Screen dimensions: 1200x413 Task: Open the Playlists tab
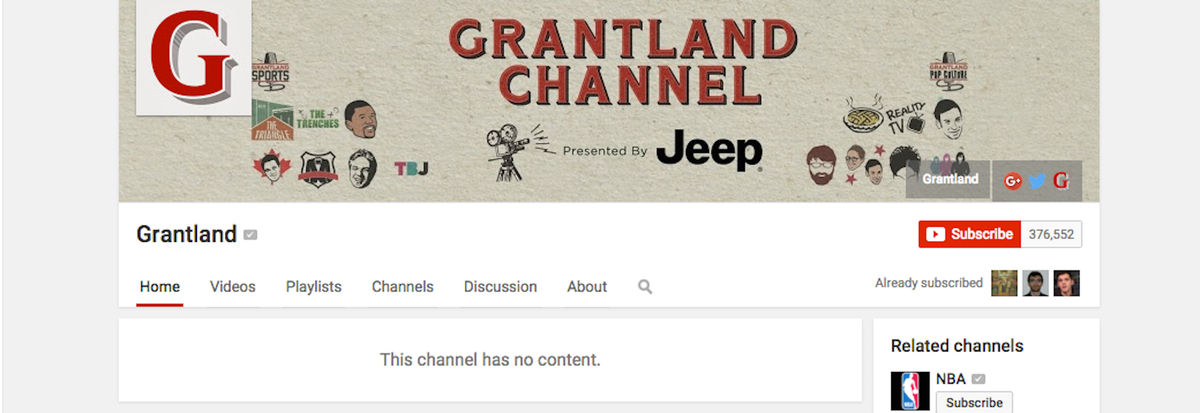point(314,287)
